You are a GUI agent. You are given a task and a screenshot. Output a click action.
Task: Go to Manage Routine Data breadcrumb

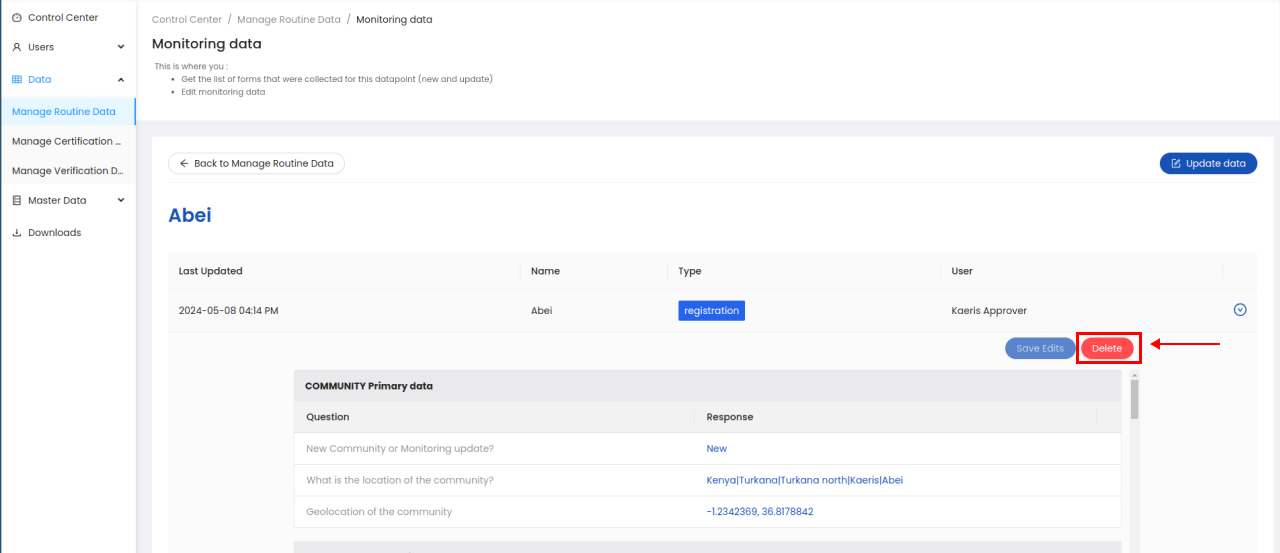(289, 20)
